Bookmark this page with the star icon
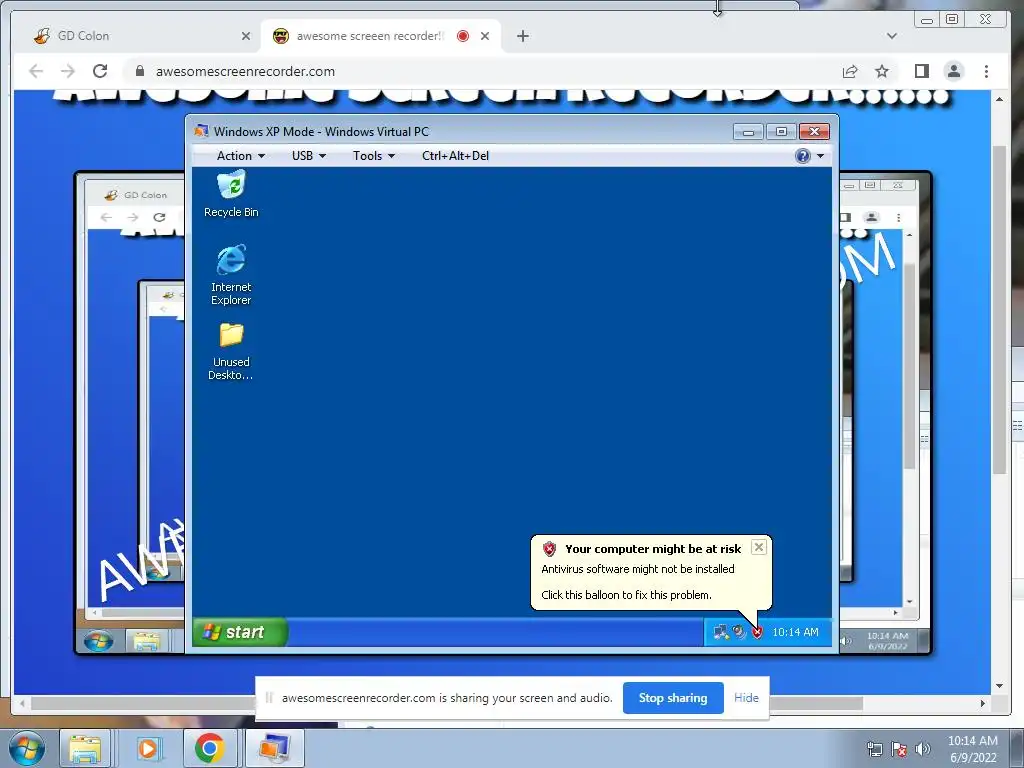 point(882,71)
